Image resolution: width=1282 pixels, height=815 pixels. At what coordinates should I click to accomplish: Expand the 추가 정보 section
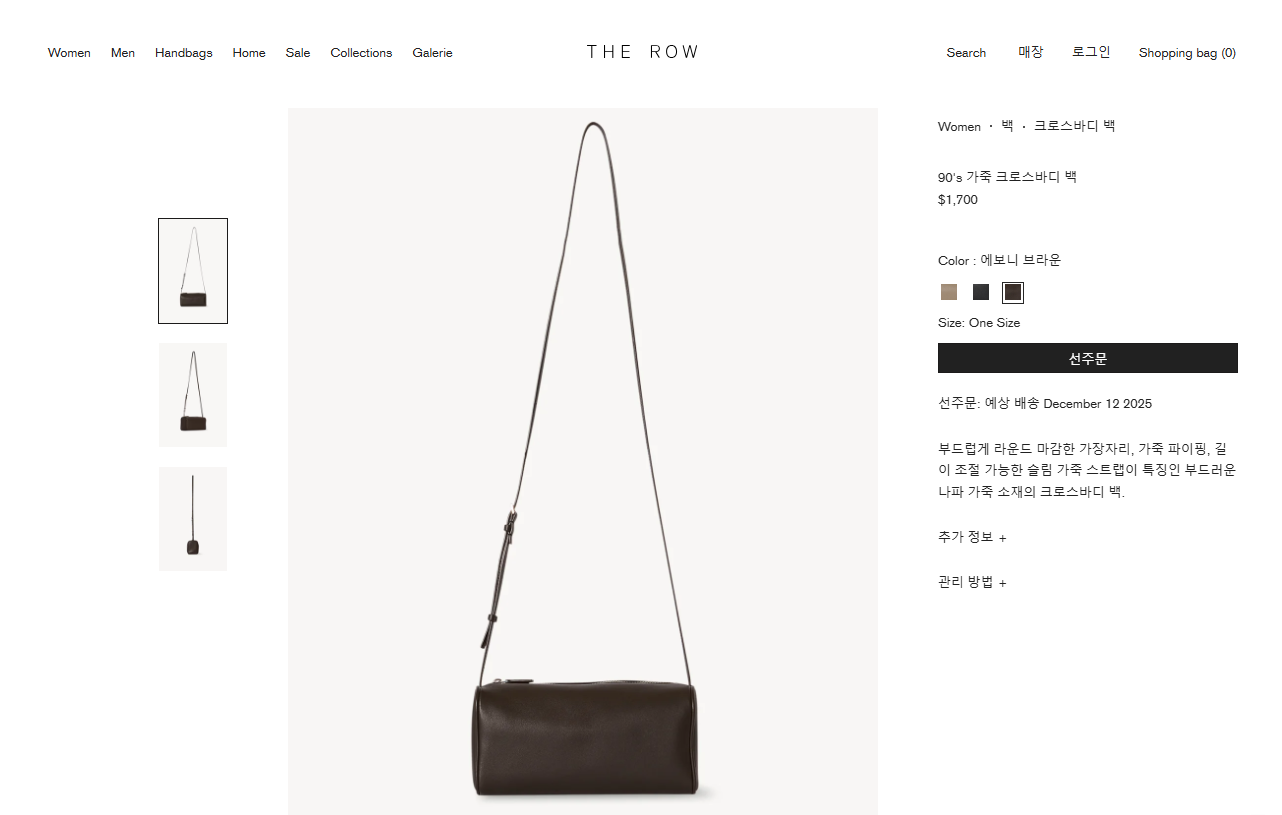(972, 537)
